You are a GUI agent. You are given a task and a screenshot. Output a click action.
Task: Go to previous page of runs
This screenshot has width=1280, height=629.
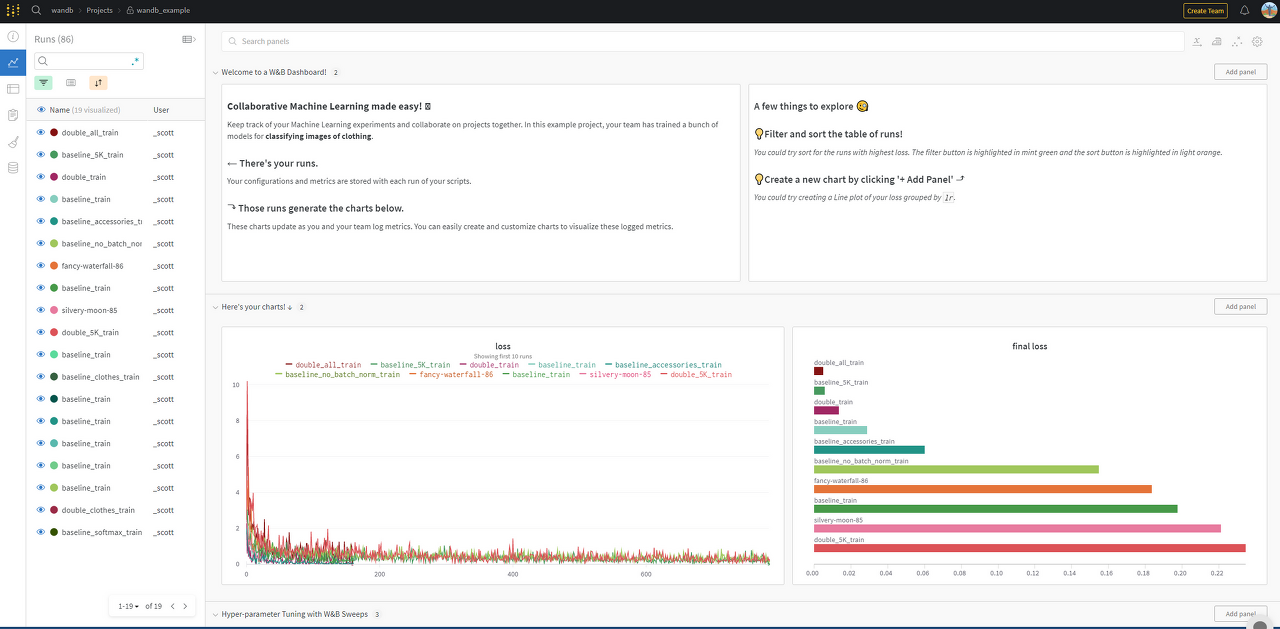point(172,606)
